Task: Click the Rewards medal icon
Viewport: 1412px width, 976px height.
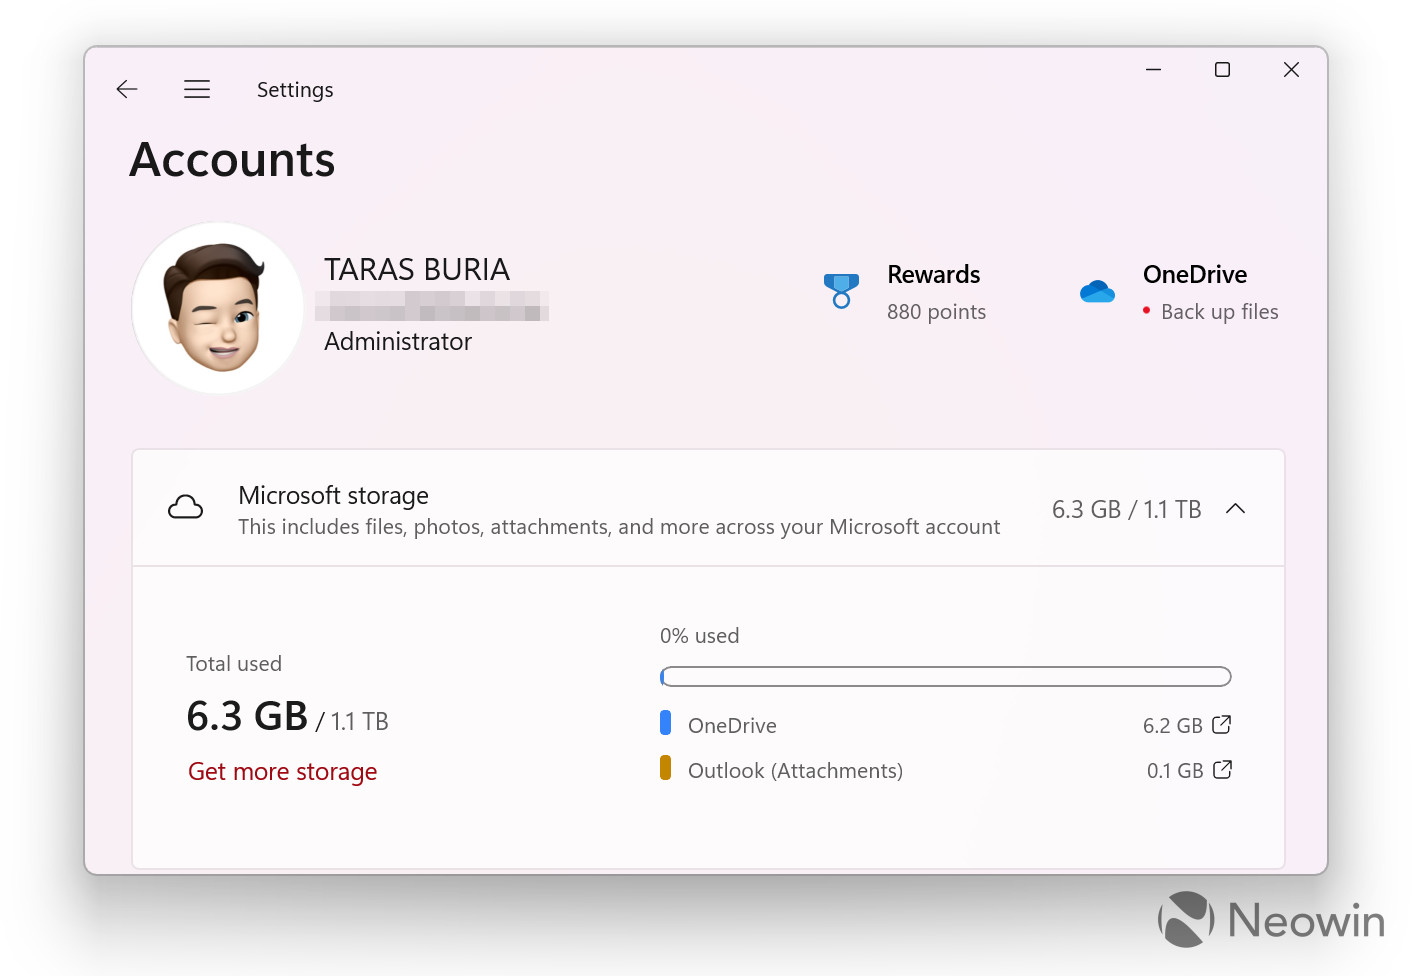Action: (841, 291)
